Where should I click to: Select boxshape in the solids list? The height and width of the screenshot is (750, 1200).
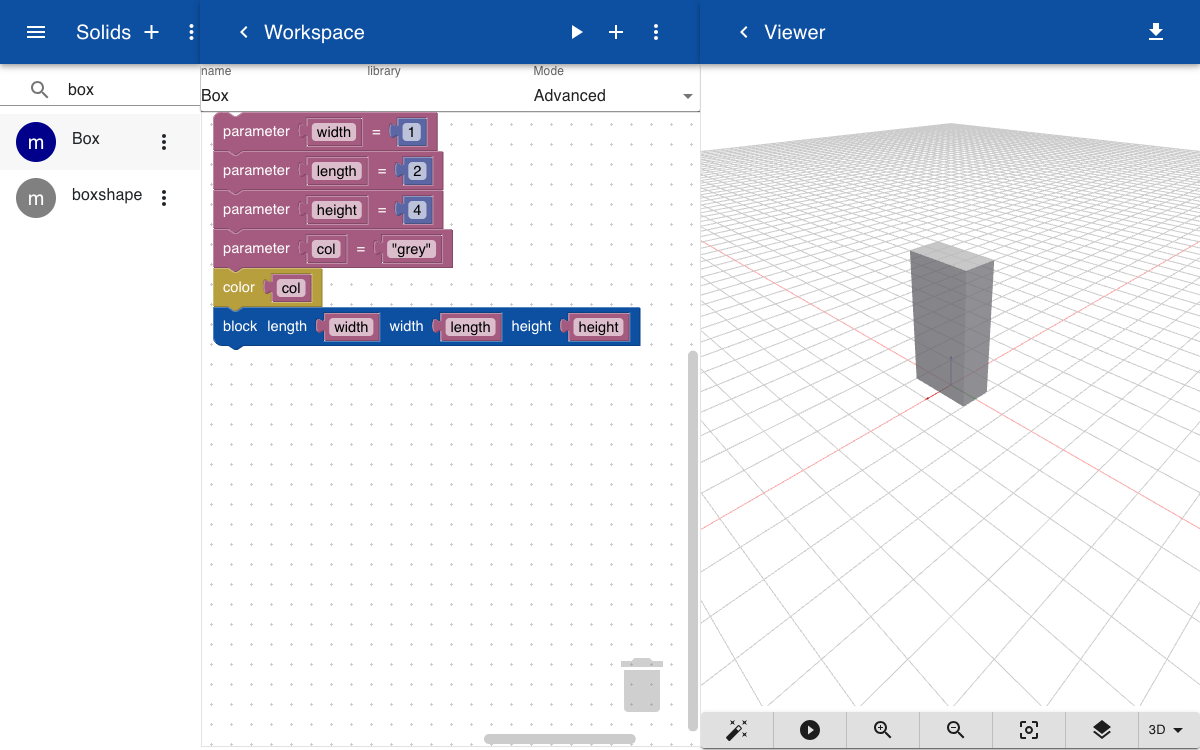click(100, 198)
